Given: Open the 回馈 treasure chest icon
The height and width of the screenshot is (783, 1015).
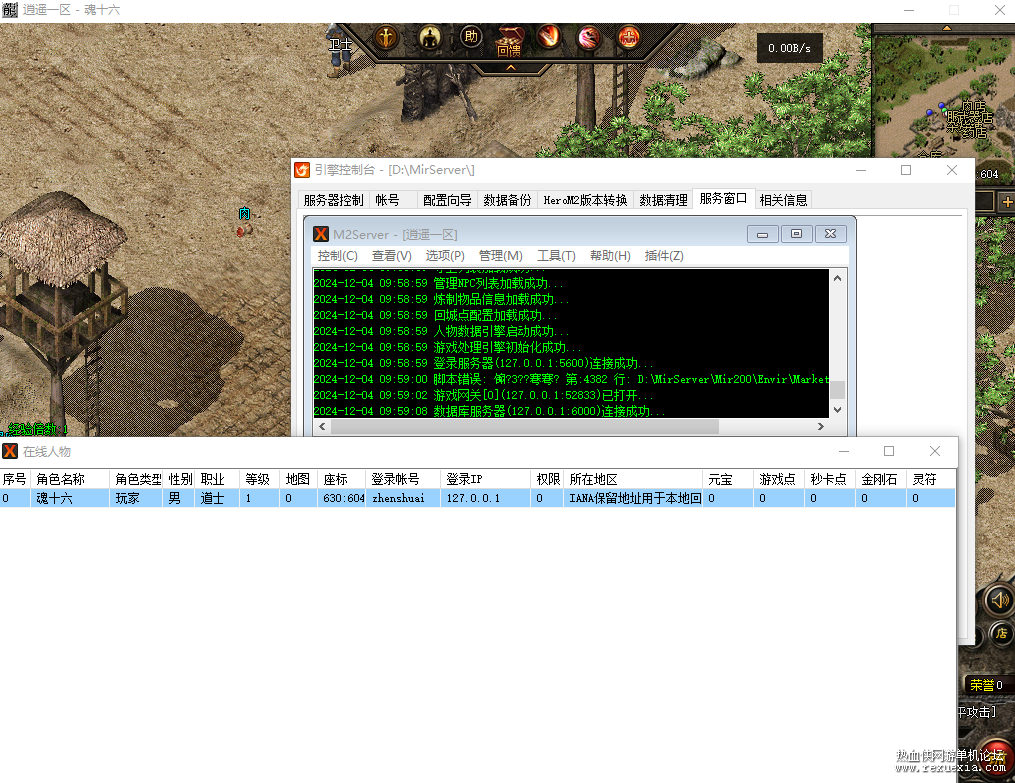Looking at the screenshot, I should tap(509, 40).
